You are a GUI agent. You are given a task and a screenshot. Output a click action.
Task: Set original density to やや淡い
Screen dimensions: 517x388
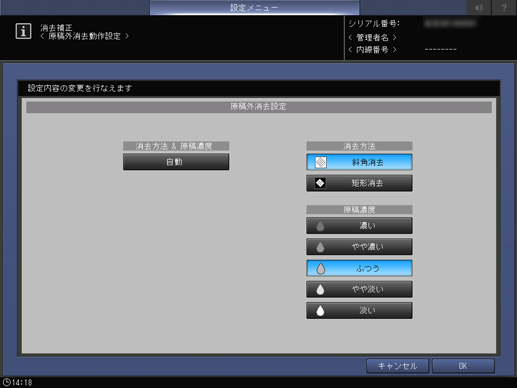pos(359,289)
